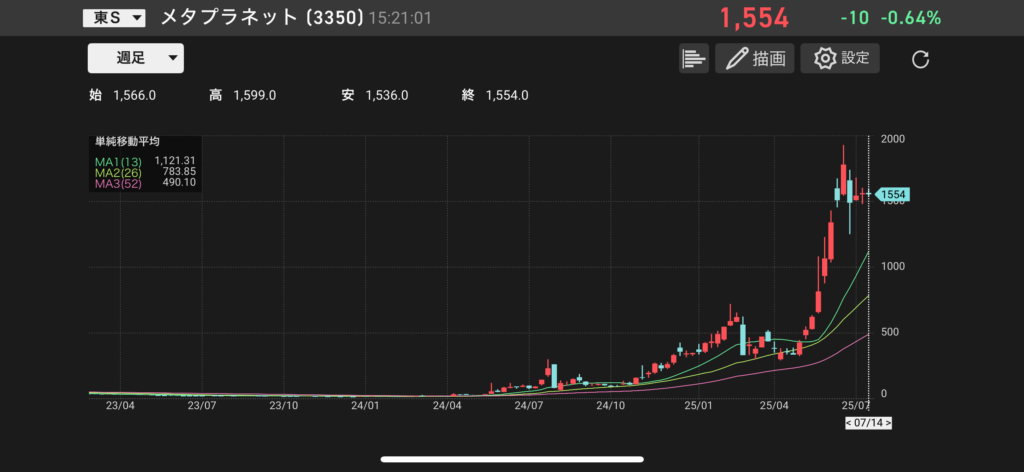Click the 25/01 date axis label
The height and width of the screenshot is (472, 1024).
click(697, 406)
